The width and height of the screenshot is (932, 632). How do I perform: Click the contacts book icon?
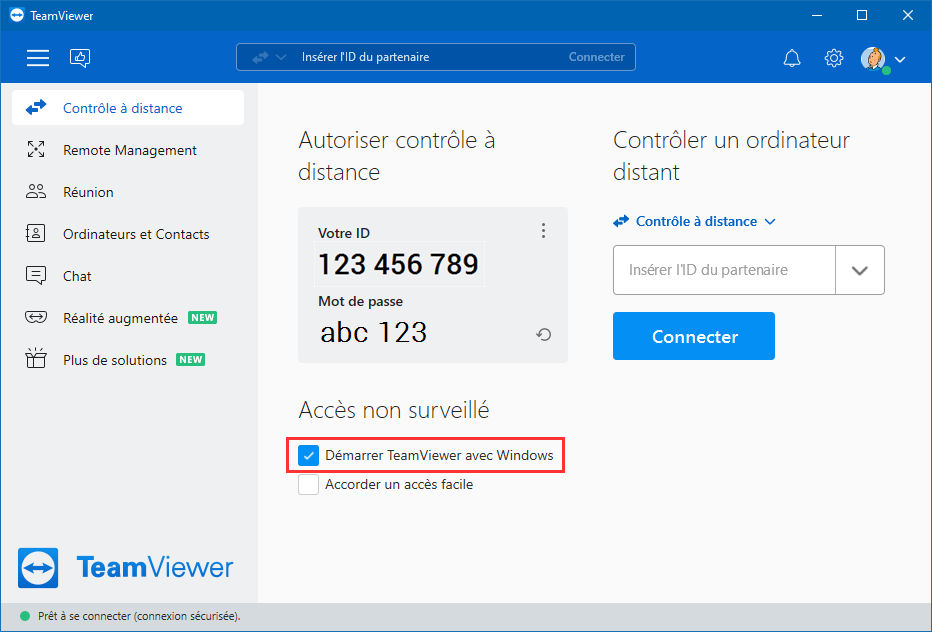[35, 233]
